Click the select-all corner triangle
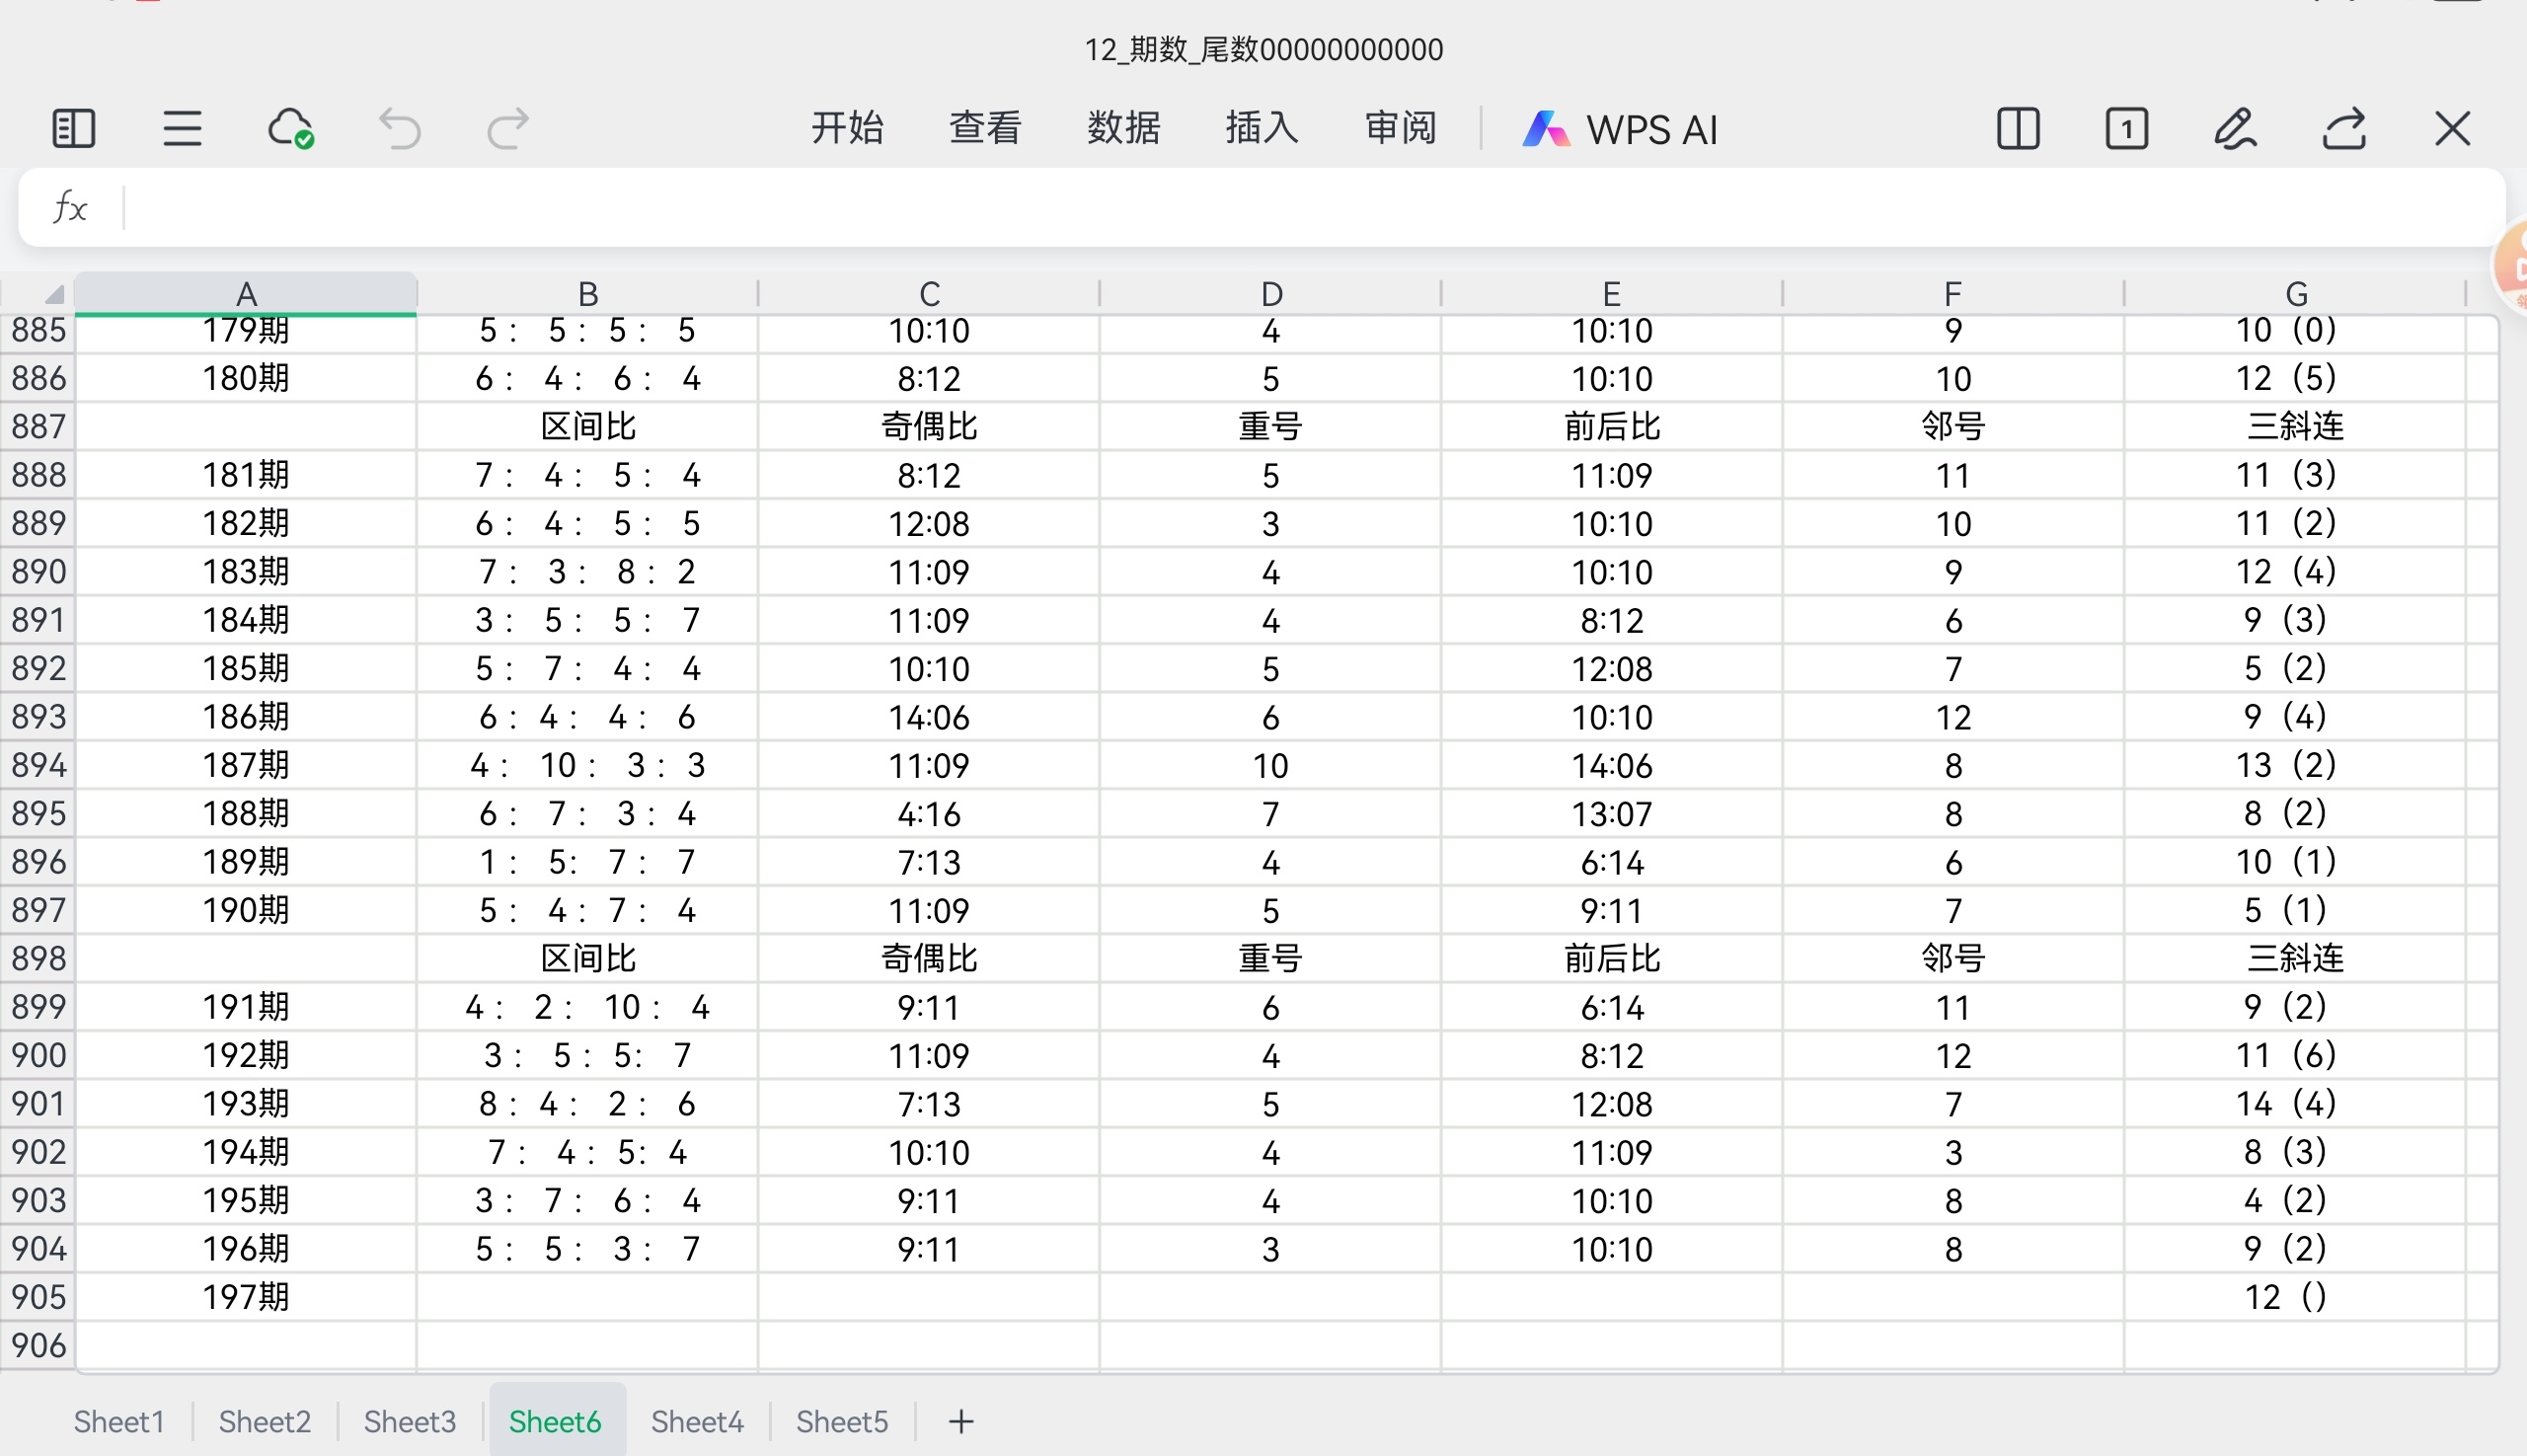This screenshot has width=2527, height=1456. [52, 294]
